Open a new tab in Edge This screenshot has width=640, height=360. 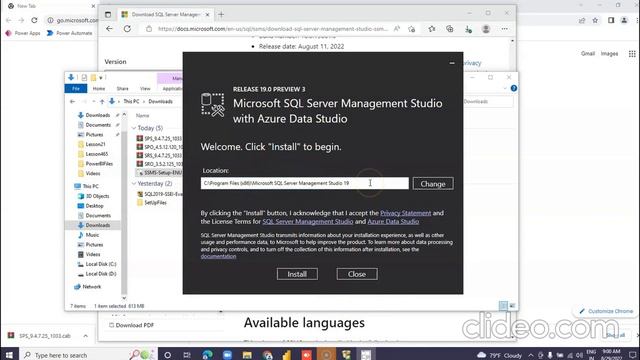[x=221, y=15]
